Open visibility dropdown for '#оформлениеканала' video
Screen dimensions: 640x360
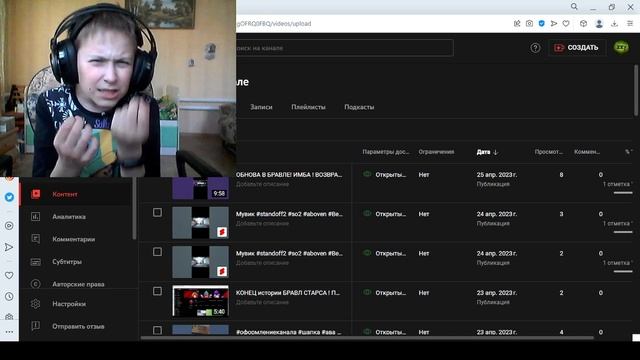[x=385, y=332]
